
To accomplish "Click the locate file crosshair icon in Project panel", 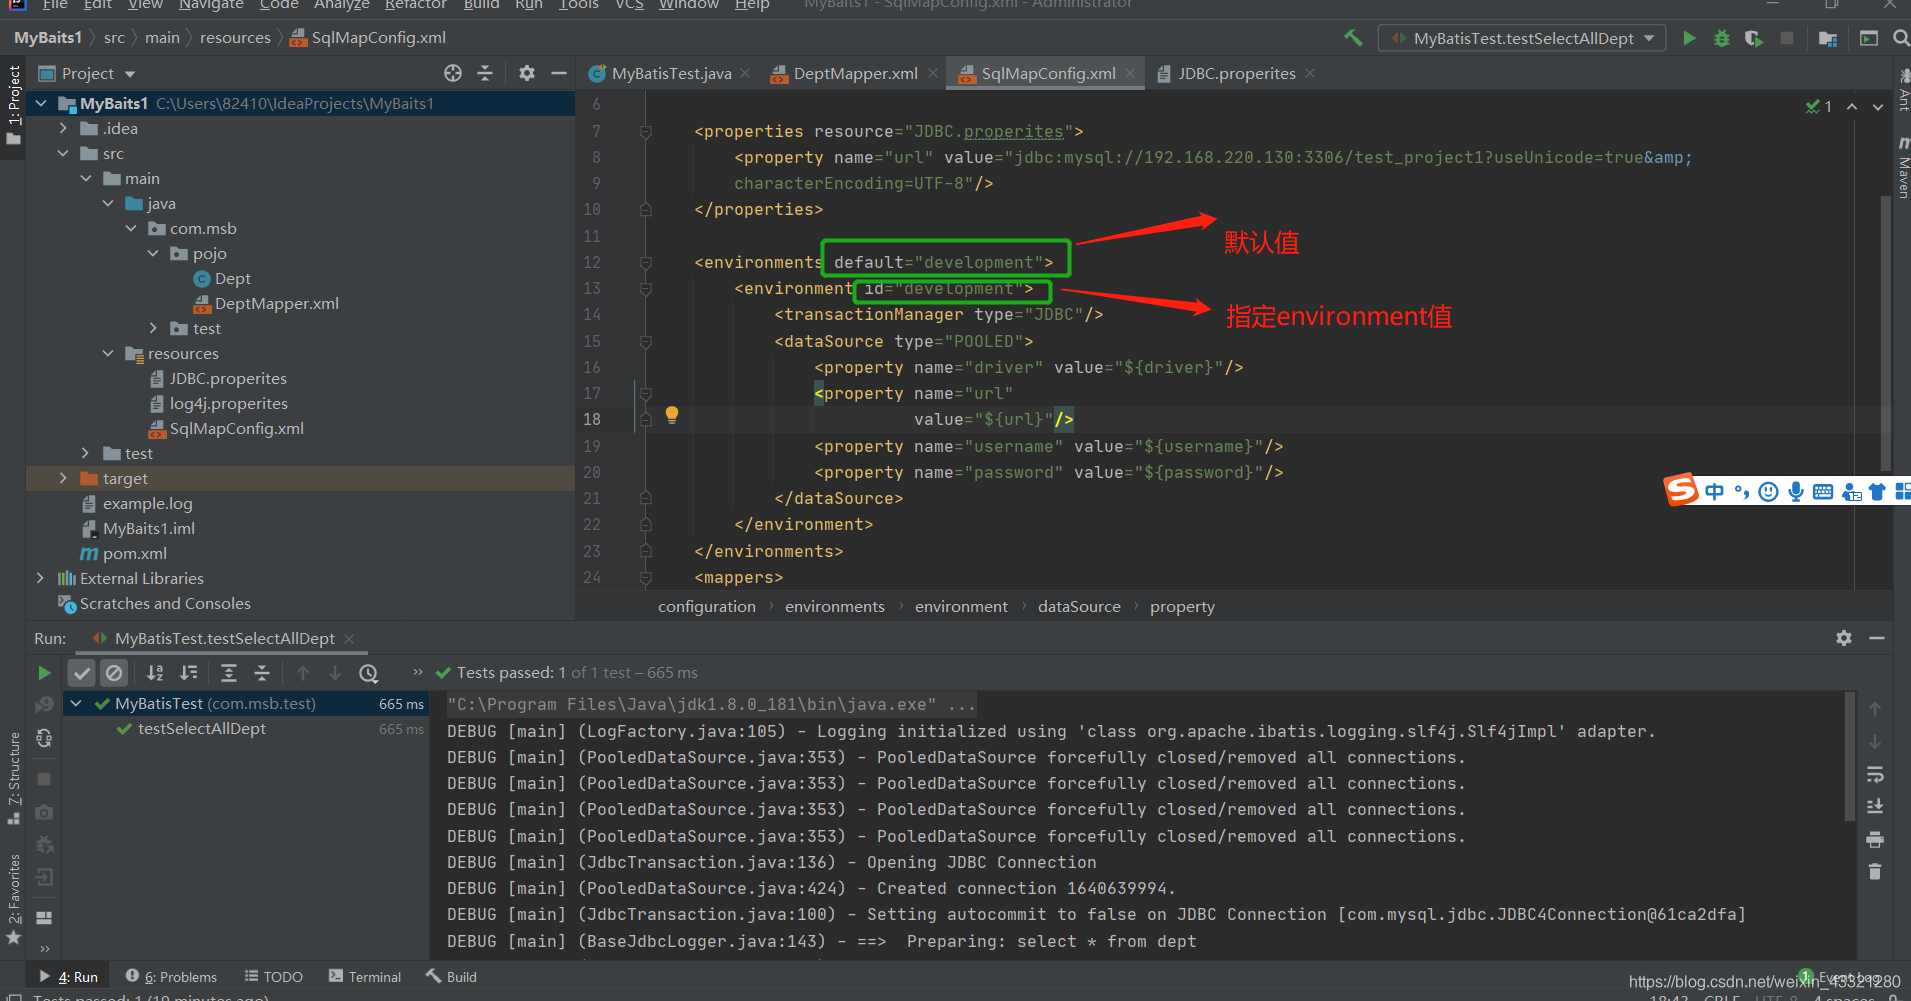I will [x=453, y=73].
